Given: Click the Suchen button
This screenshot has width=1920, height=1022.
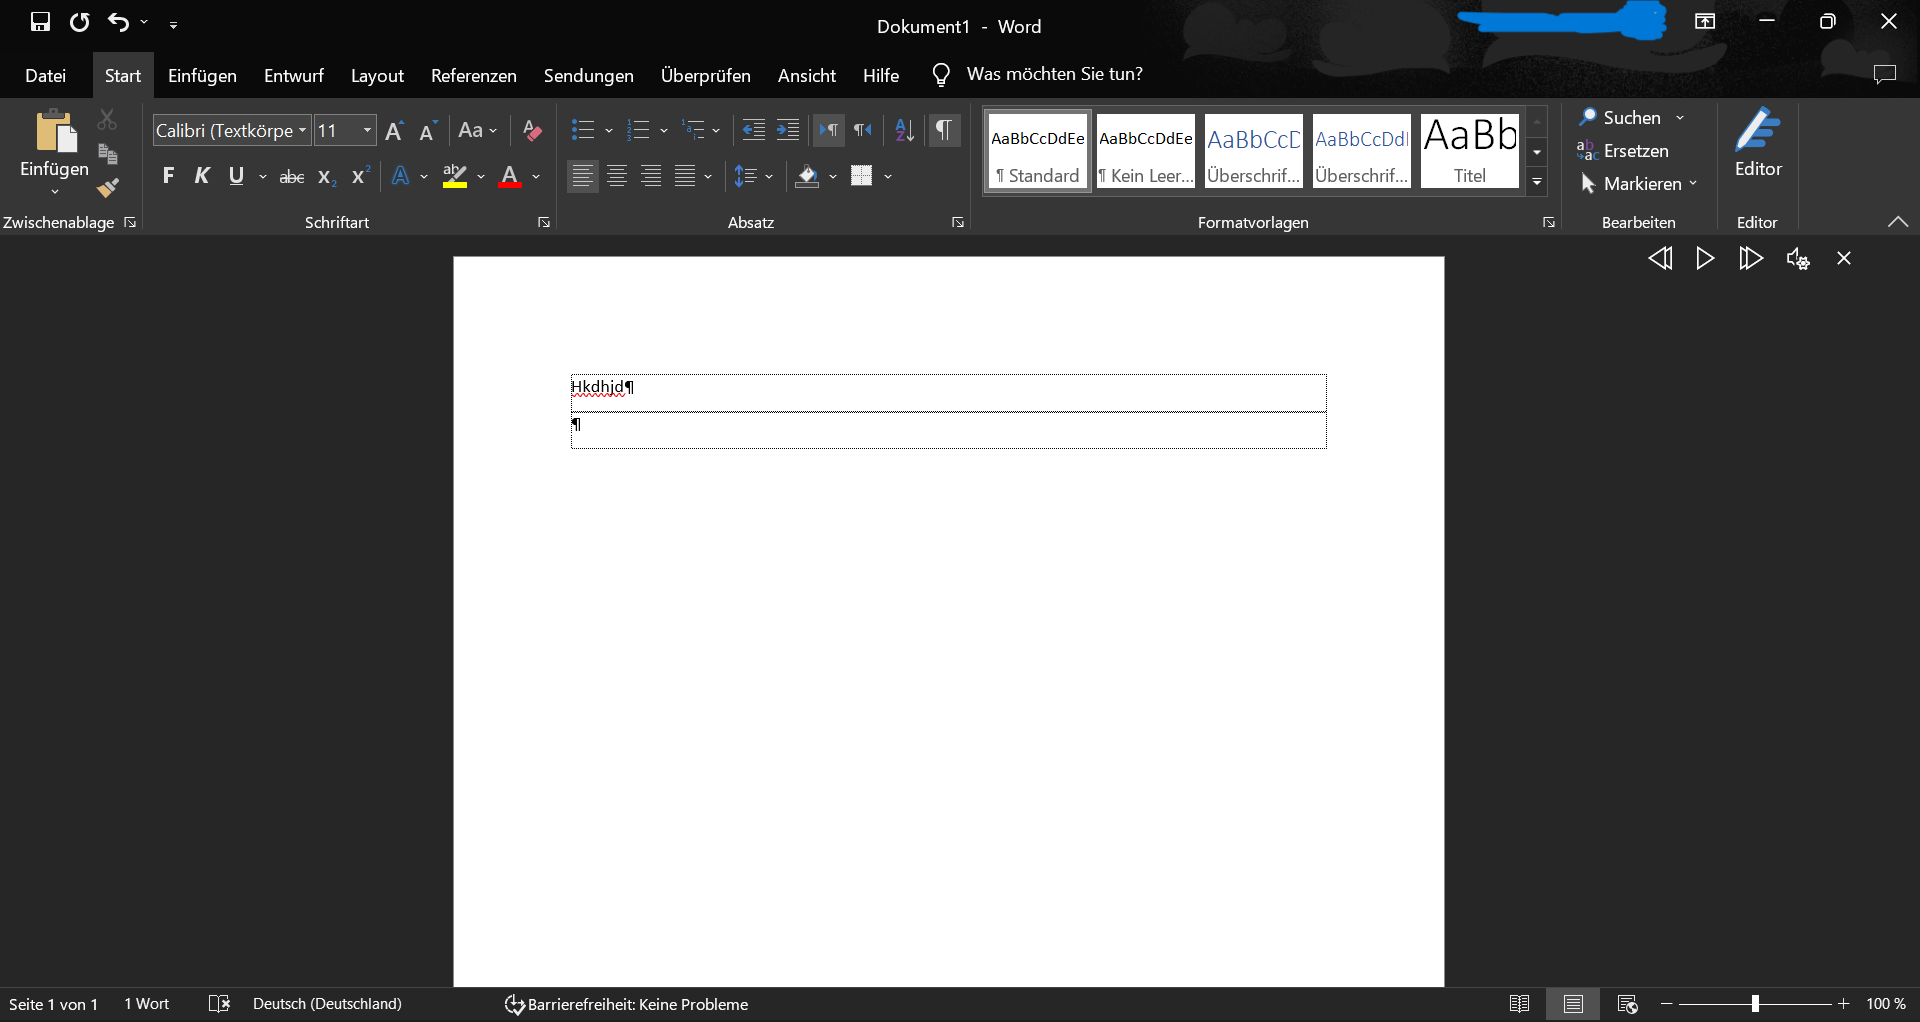Looking at the screenshot, I should point(1622,118).
